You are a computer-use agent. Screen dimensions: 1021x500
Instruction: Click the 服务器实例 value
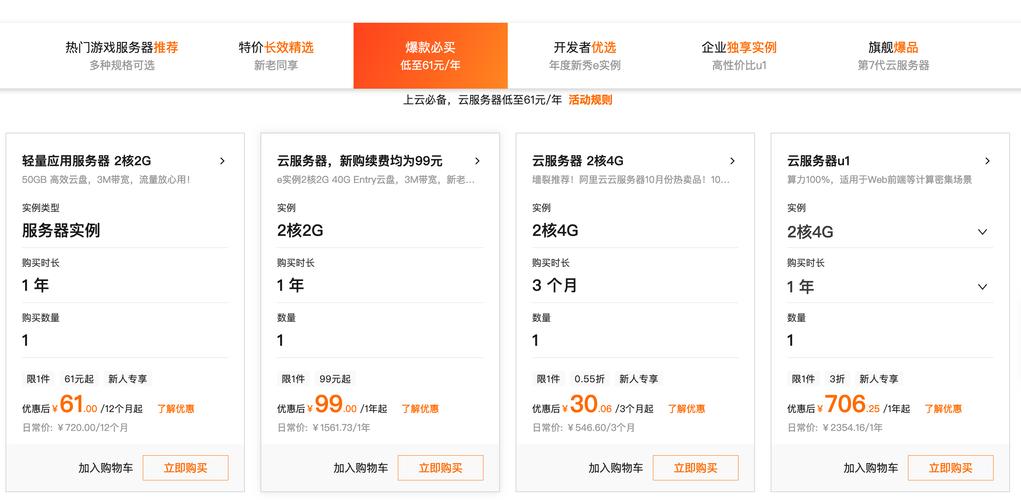pyautogui.click(x=61, y=230)
